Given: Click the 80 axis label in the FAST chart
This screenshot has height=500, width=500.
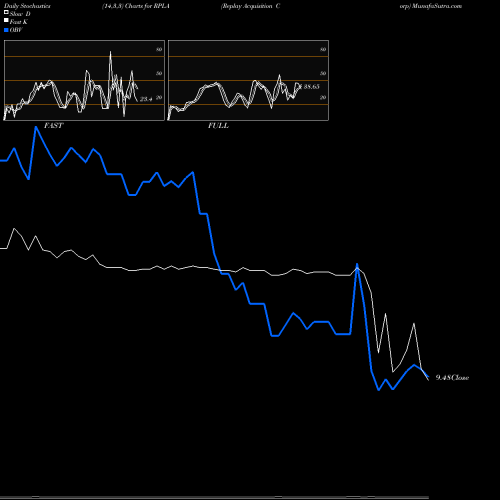Looking at the screenshot, I should tap(159, 49).
